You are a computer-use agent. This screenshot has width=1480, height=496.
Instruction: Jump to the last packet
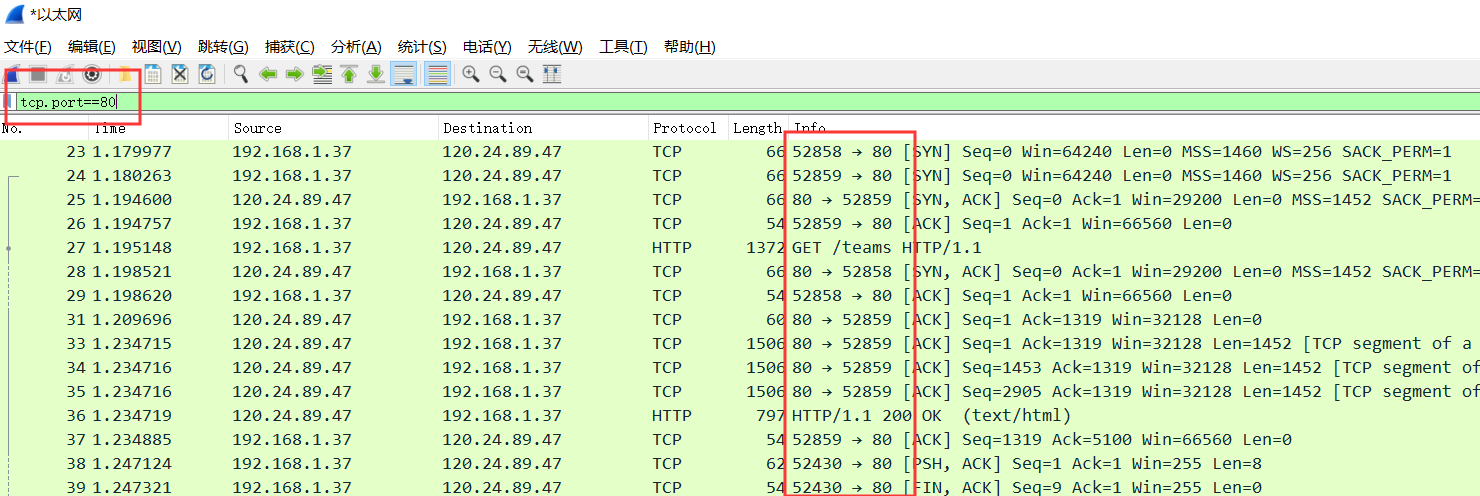(x=376, y=74)
